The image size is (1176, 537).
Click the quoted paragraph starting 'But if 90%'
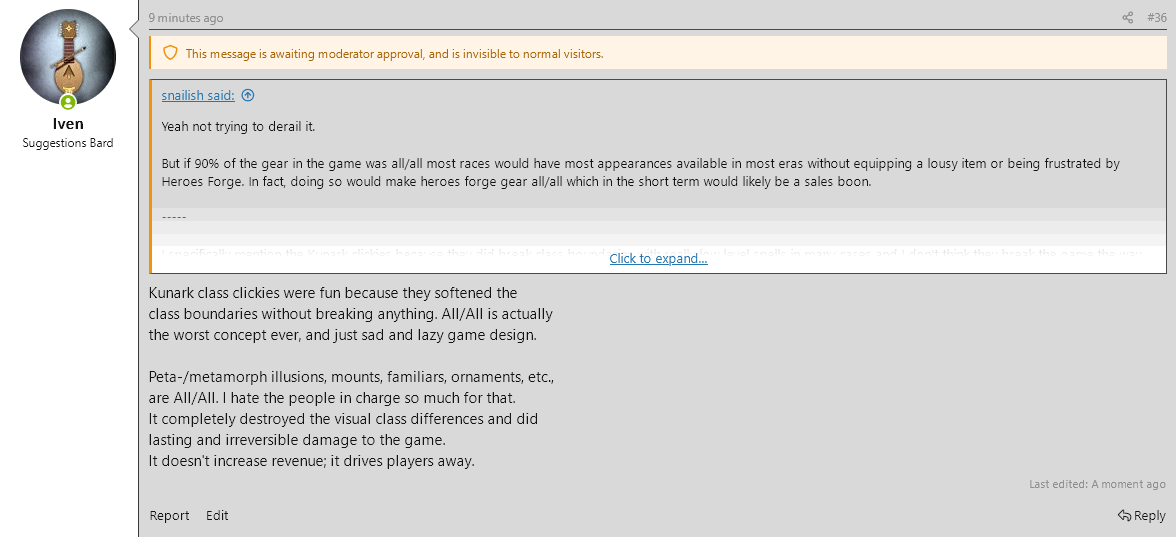pyautogui.click(x=640, y=172)
